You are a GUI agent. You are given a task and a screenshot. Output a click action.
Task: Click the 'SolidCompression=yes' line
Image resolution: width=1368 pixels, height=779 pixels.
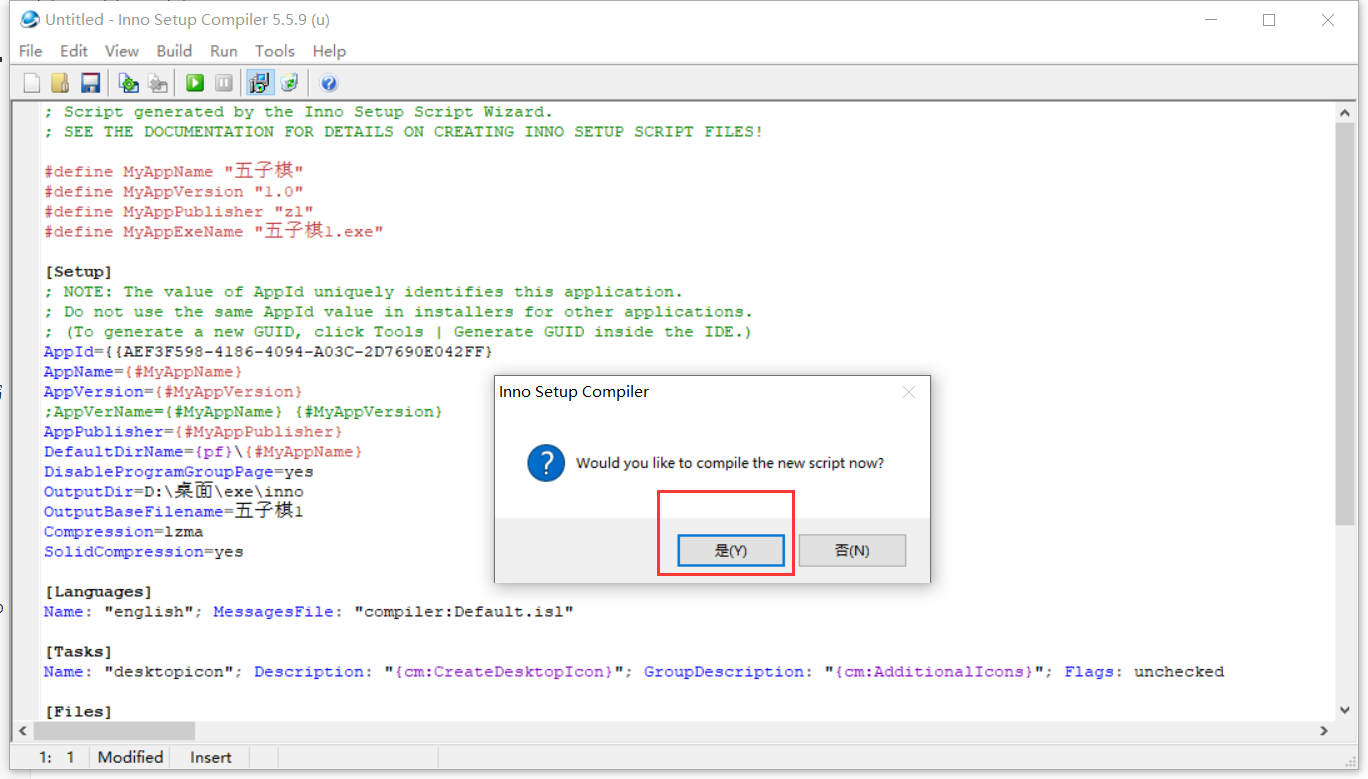click(144, 552)
